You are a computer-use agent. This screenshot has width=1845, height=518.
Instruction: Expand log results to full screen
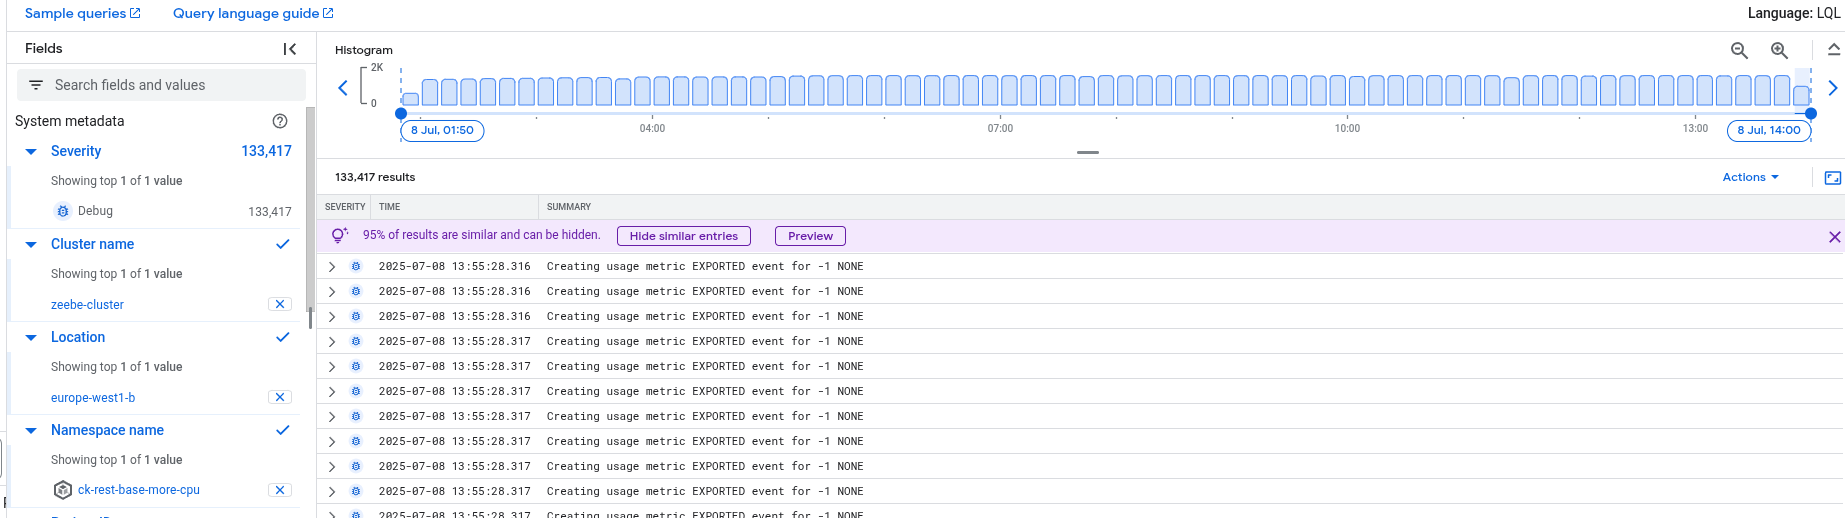(x=1833, y=177)
